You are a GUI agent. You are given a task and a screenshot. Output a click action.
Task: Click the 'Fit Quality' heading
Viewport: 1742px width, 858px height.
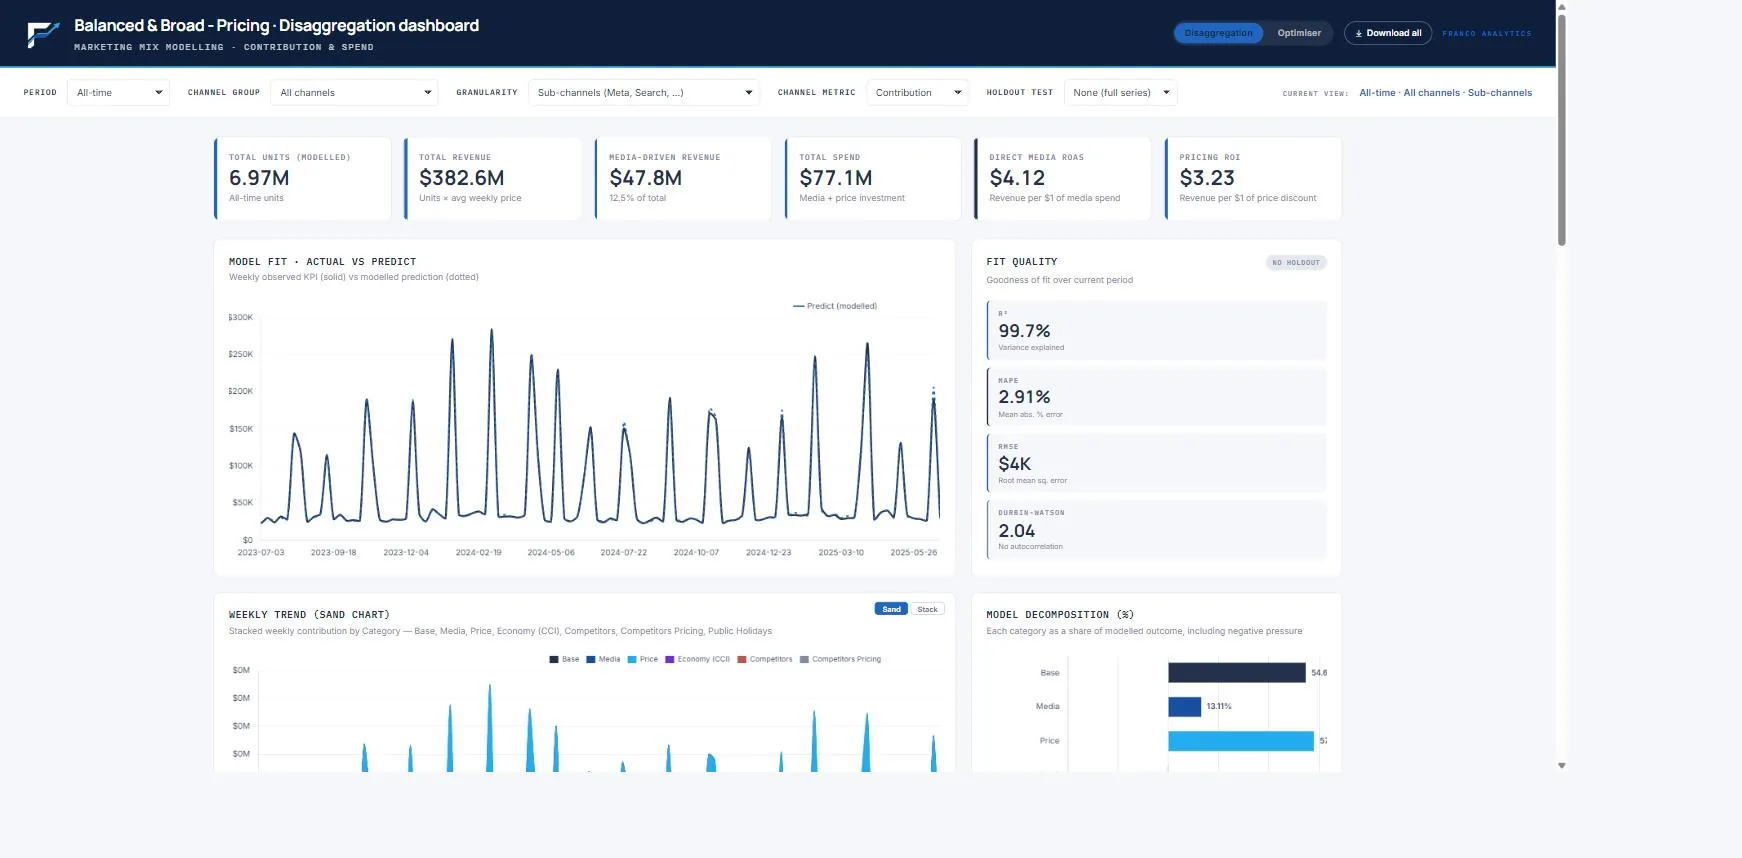tap(1021, 262)
